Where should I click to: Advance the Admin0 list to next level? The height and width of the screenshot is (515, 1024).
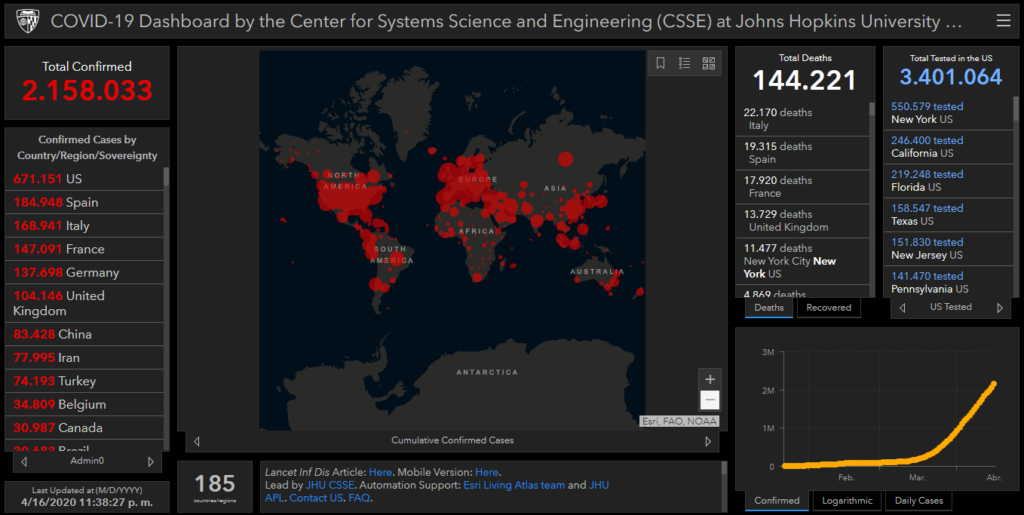coord(151,462)
